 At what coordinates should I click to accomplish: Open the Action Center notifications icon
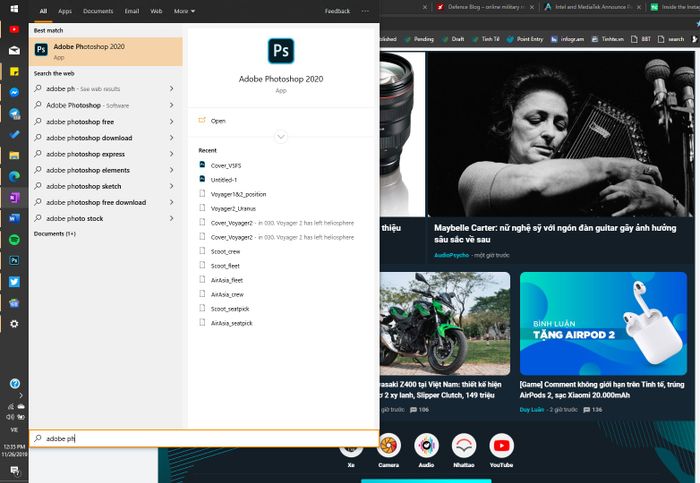click(x=14, y=470)
